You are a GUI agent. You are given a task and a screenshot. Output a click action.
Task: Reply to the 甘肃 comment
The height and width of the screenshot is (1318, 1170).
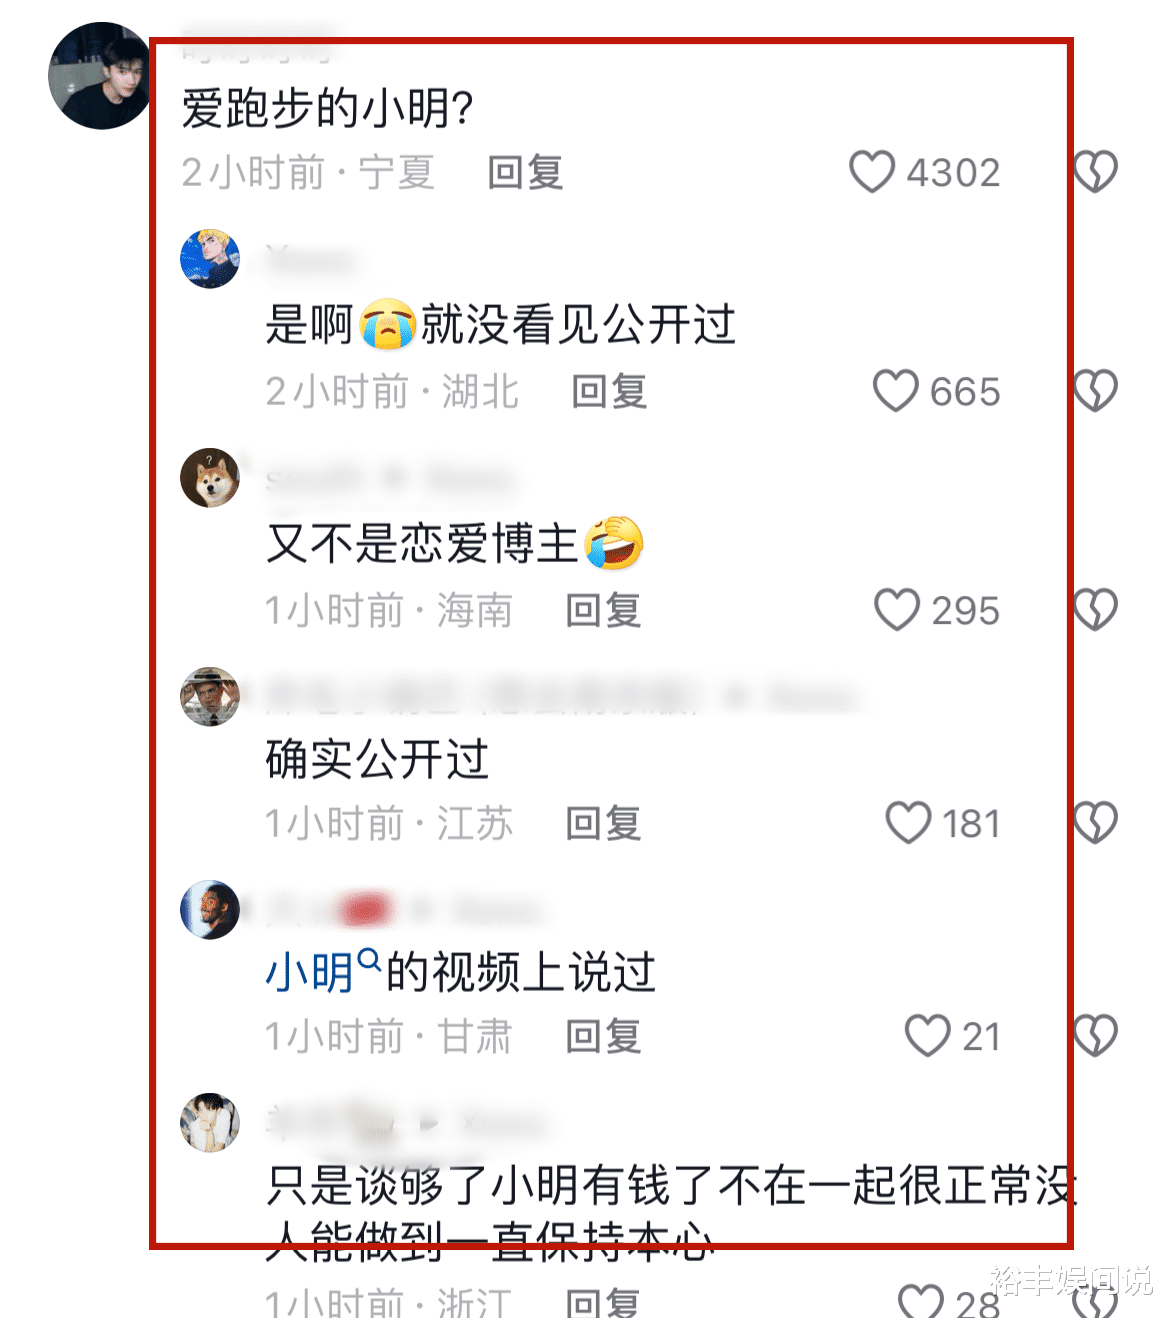click(x=604, y=1036)
